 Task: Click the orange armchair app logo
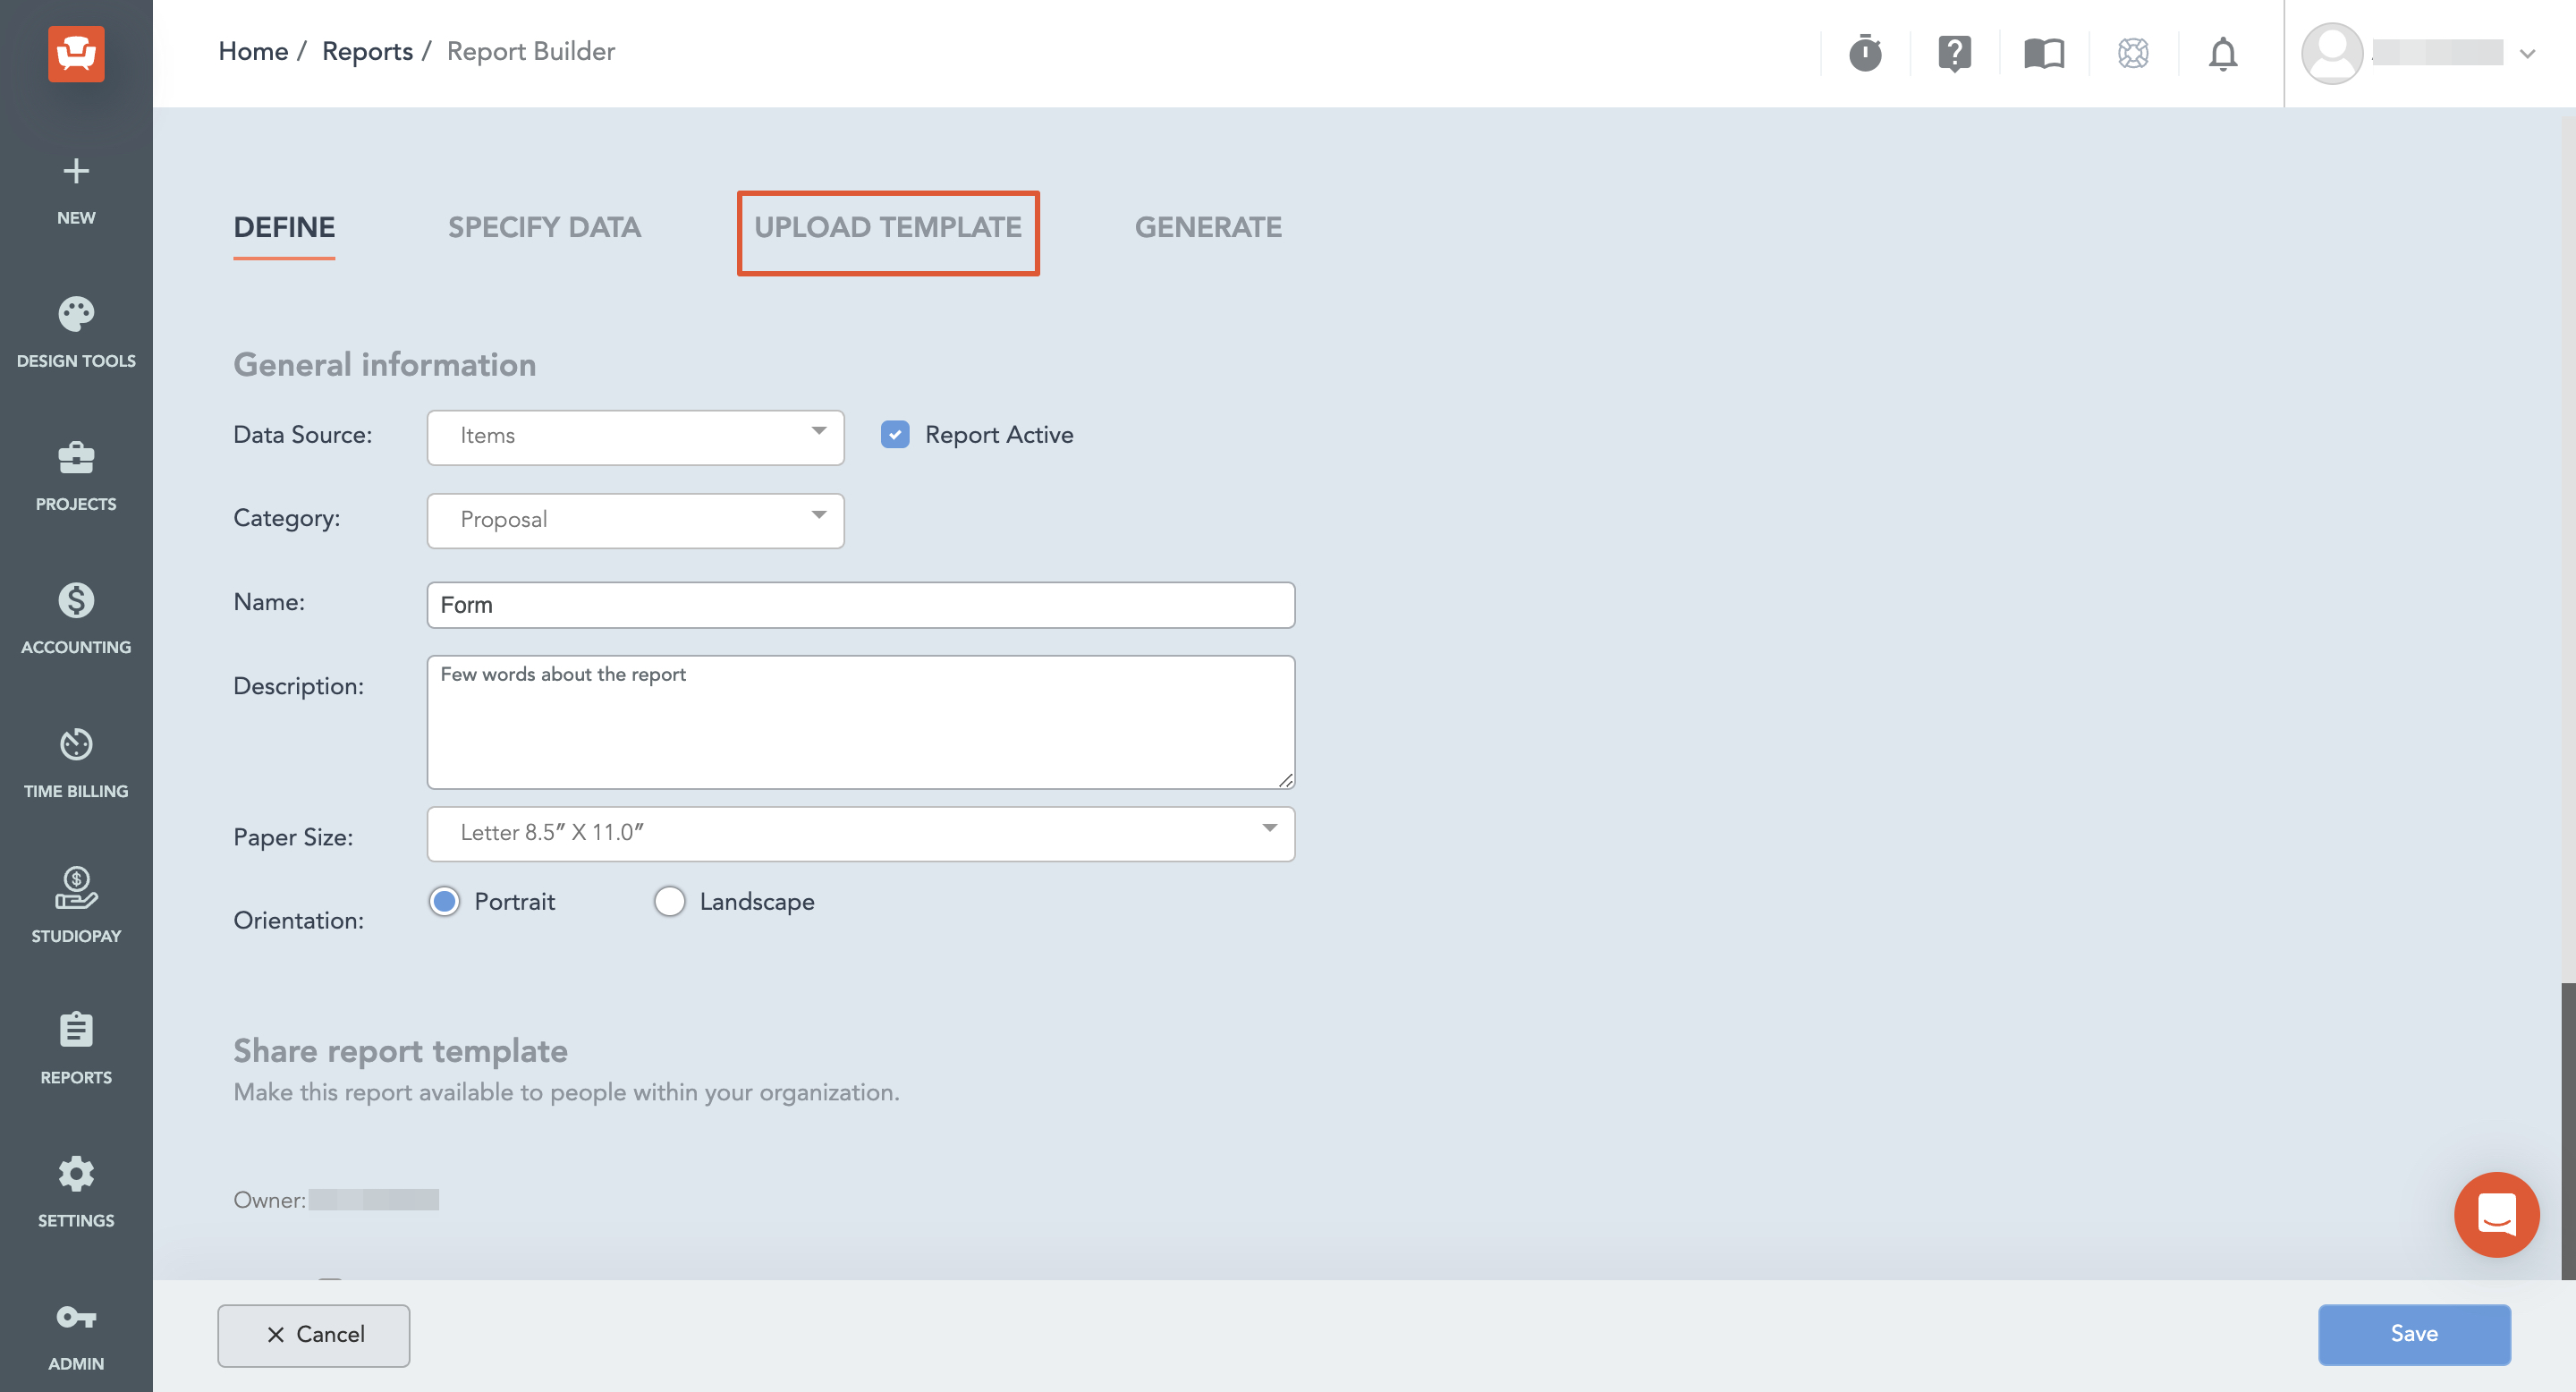tap(76, 53)
